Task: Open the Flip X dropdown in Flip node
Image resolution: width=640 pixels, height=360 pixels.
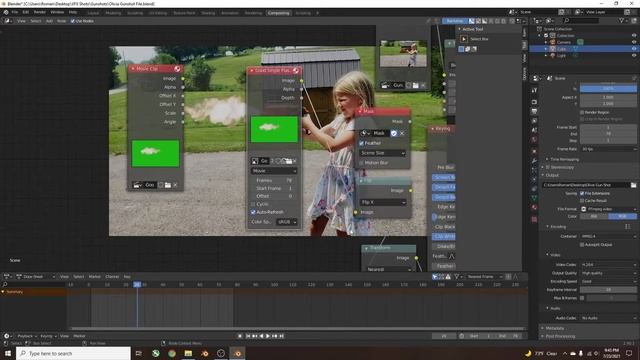Action: (382, 202)
